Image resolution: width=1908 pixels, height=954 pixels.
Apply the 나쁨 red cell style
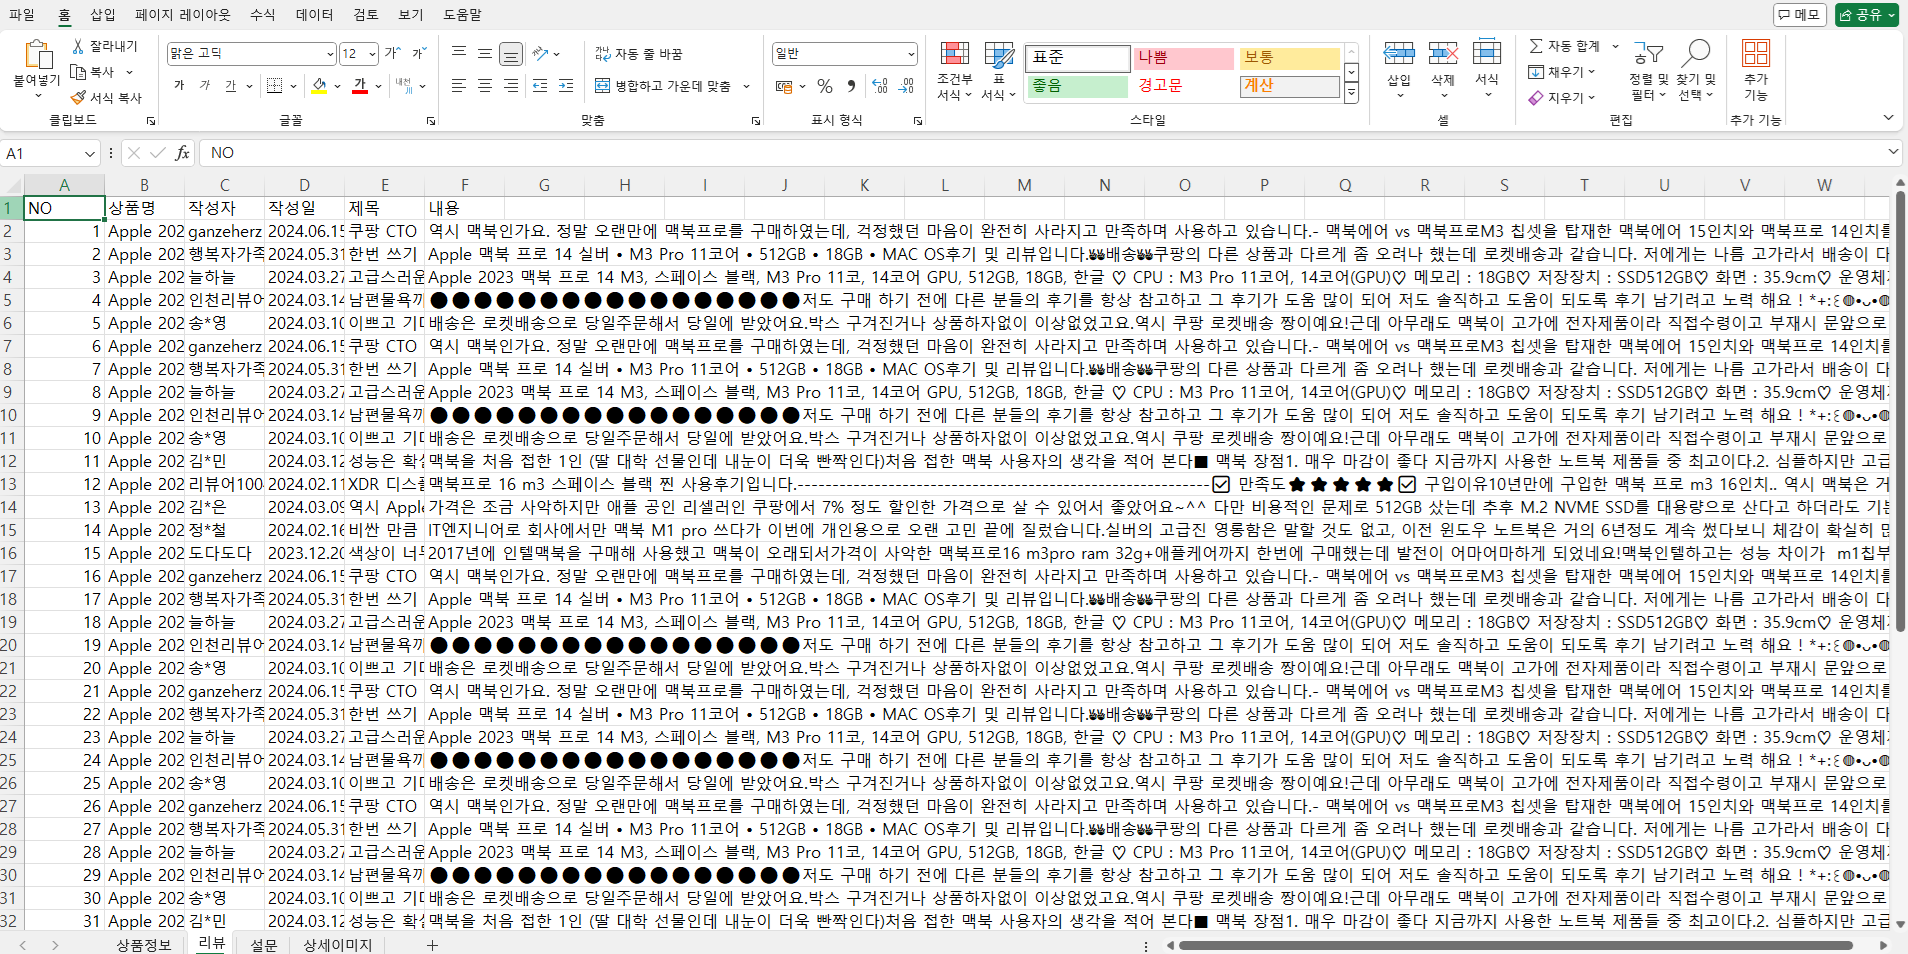[x=1182, y=58]
